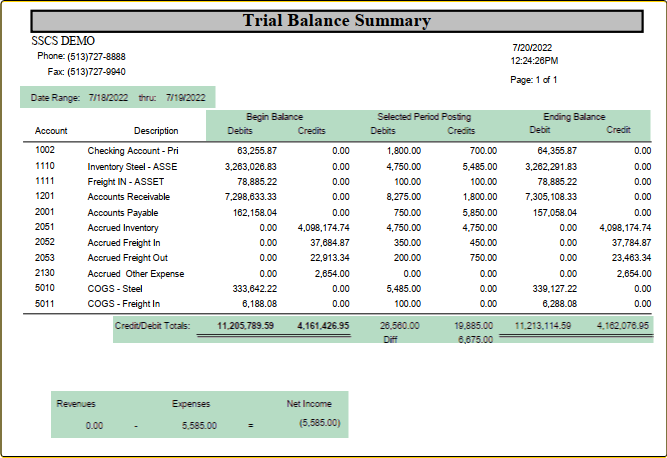Click period credit 5,850.00

pos(480,213)
